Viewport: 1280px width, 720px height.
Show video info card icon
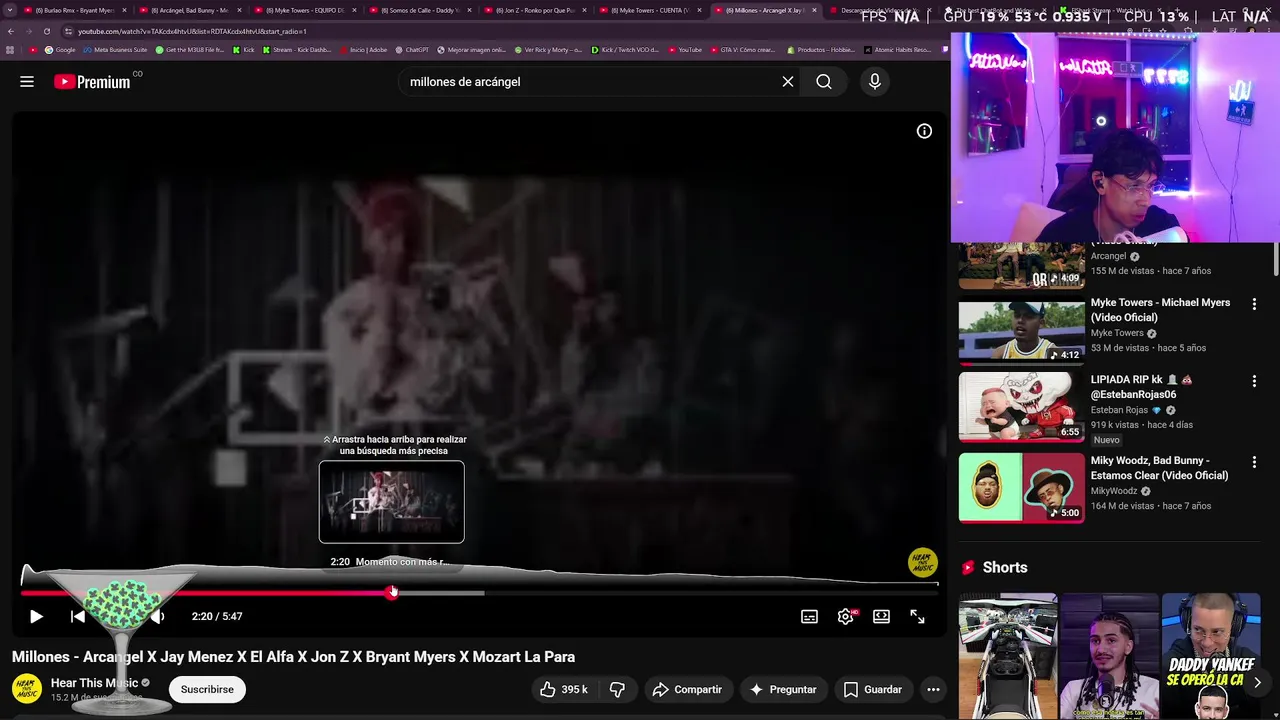(x=924, y=131)
